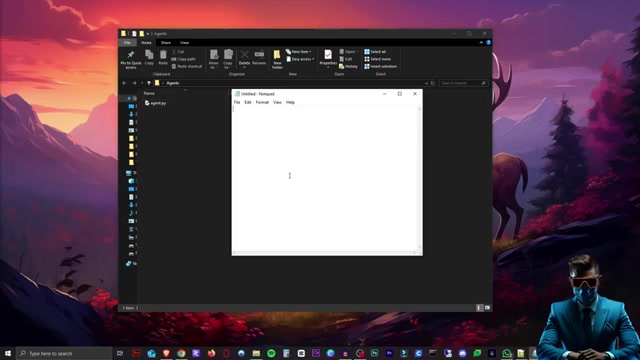Switch to details view in status bar
The width and height of the screenshot is (640, 360).
(x=480, y=308)
